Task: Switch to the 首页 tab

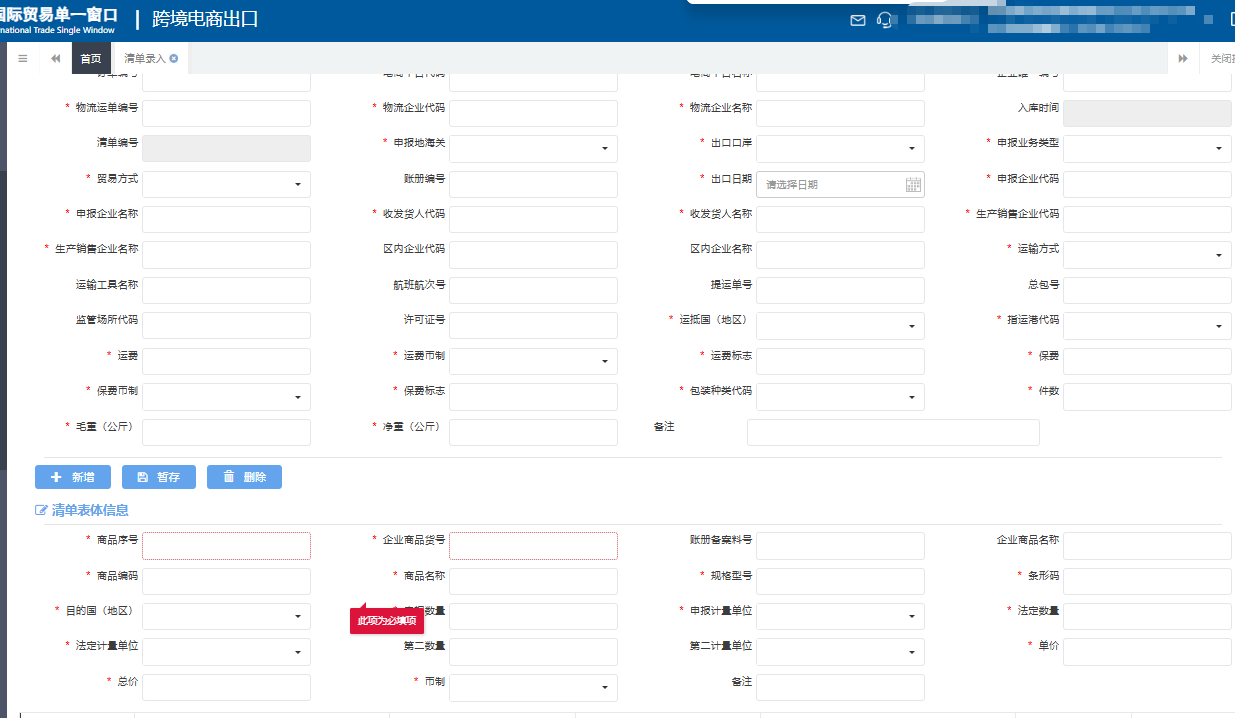Action: (x=91, y=59)
